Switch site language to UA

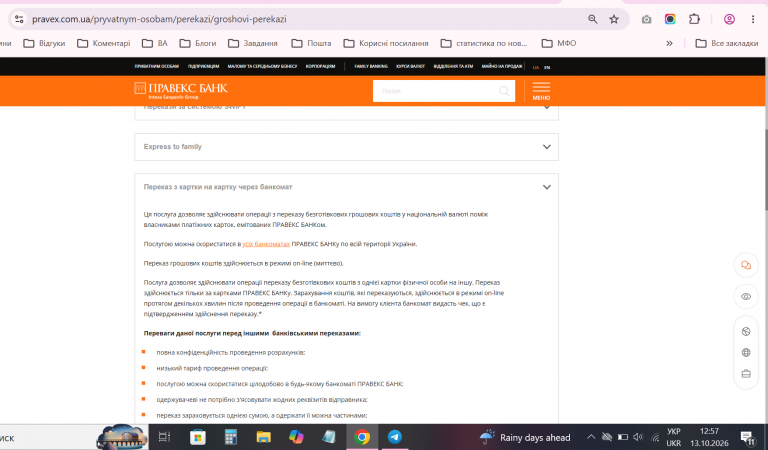click(536, 68)
